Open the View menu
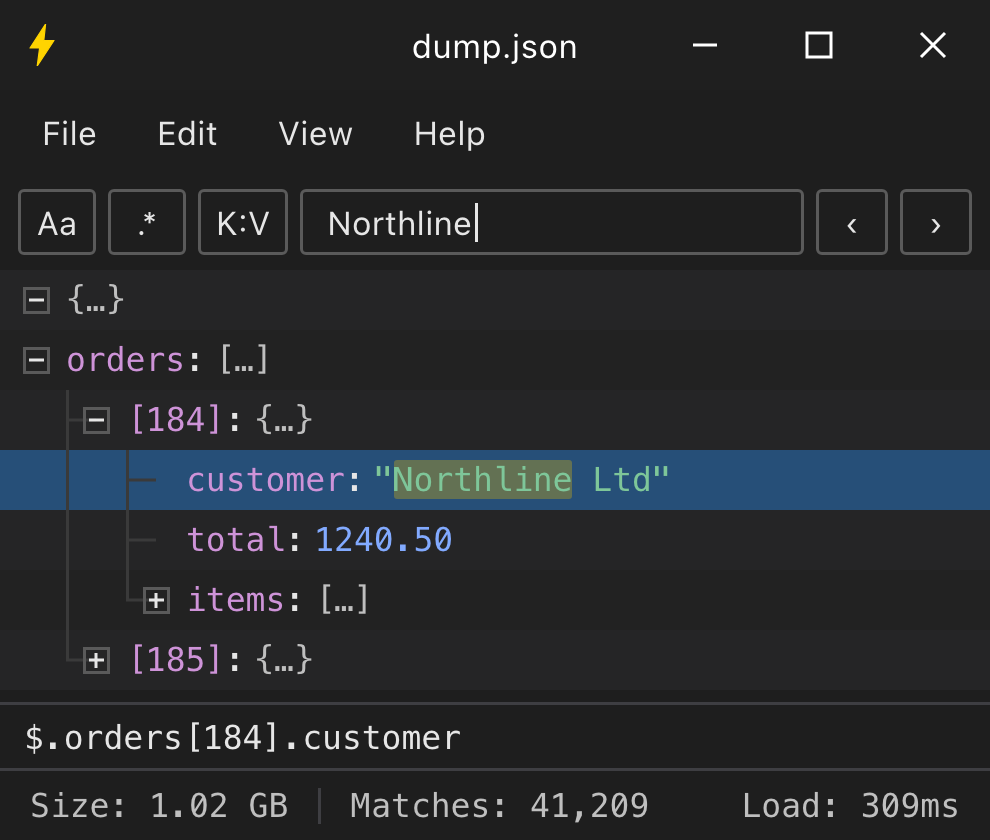Screen dimensions: 990x840 (x=316, y=134)
